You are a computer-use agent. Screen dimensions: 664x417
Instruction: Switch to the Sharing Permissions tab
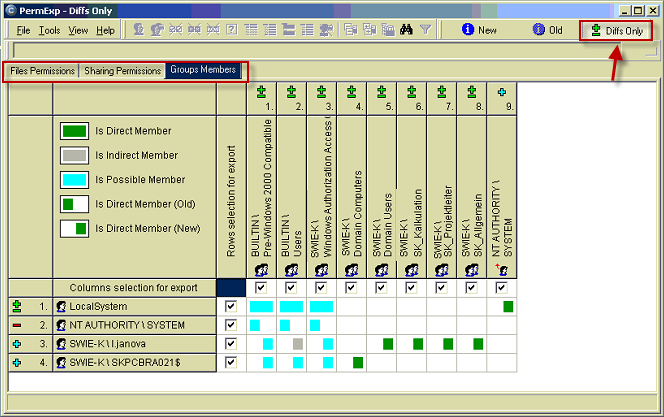point(122,71)
